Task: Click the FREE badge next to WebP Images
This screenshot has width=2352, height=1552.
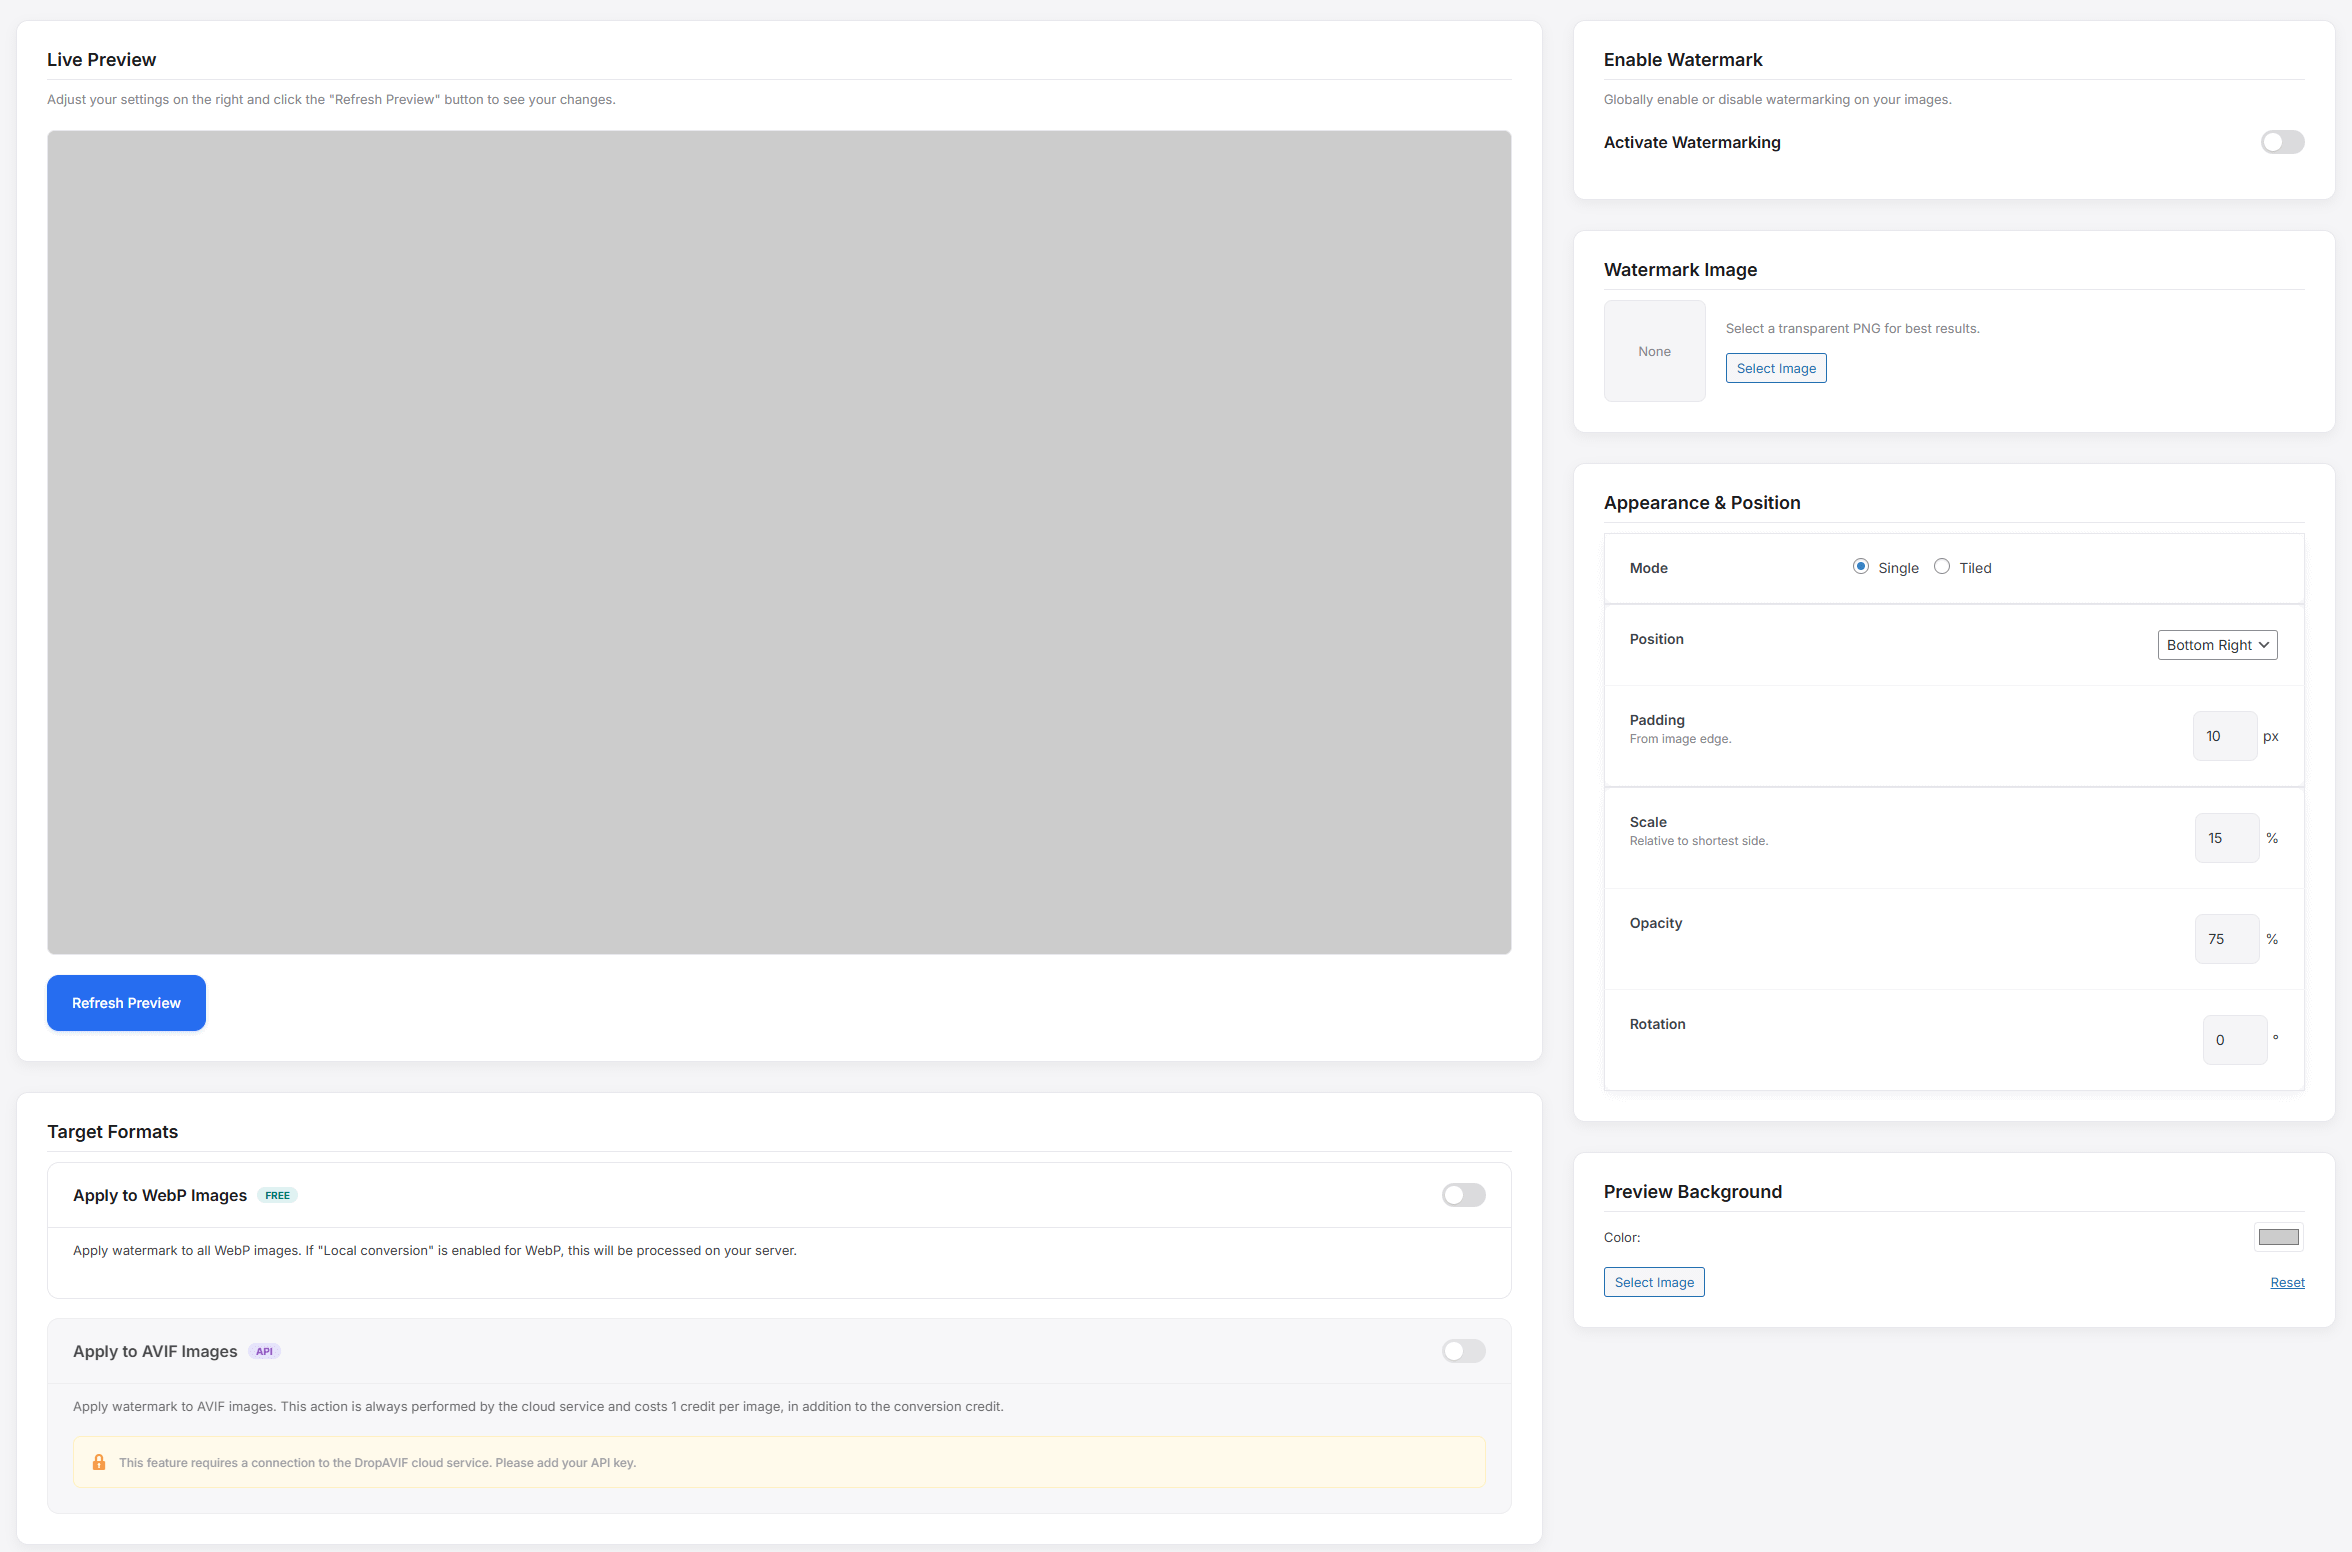Action: click(277, 1195)
